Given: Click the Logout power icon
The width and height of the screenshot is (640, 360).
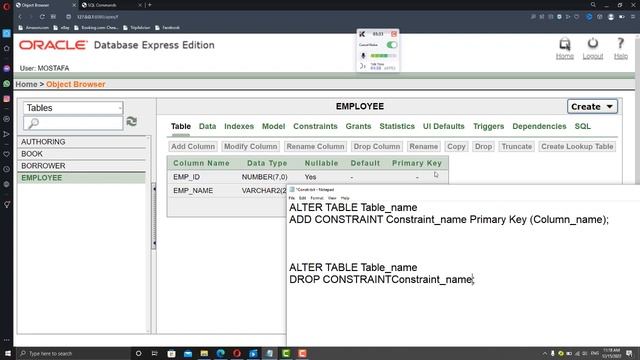Looking at the screenshot, I should point(593,43).
